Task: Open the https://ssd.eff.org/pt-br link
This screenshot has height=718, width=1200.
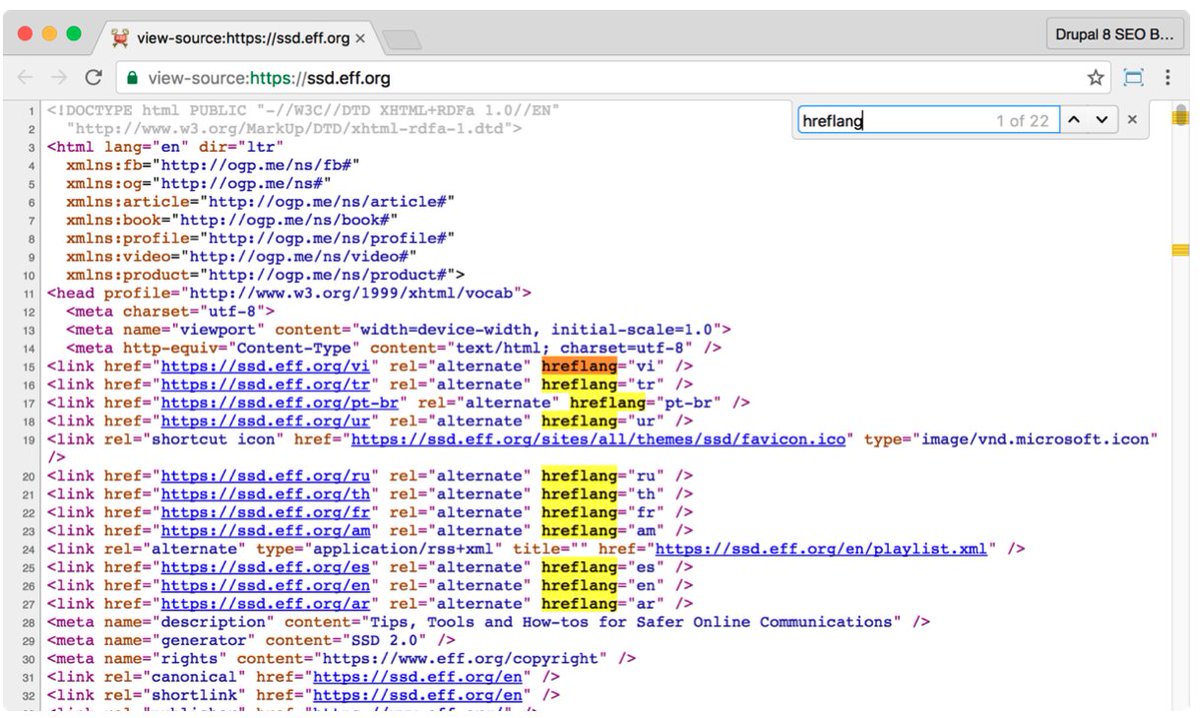Action: pos(279,402)
